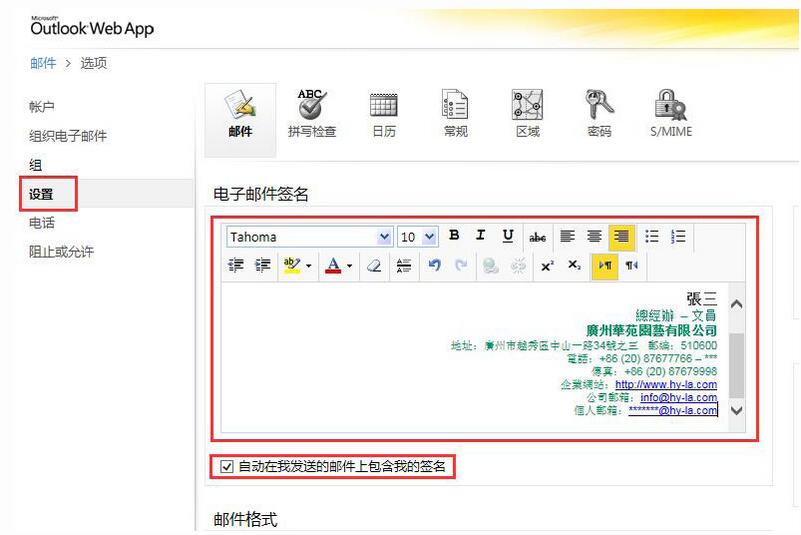Open 阻止或允许 in sidebar

(x=61, y=251)
